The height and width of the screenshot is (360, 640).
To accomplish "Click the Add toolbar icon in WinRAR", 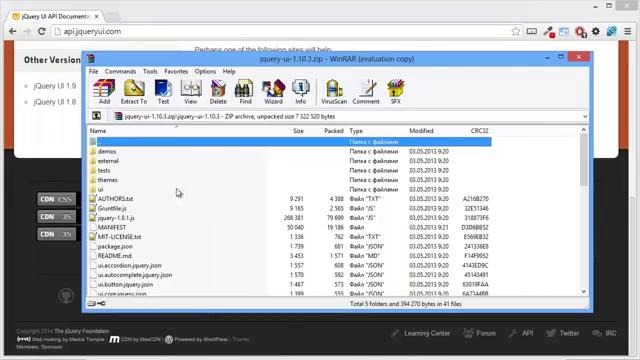I will 104,91.
